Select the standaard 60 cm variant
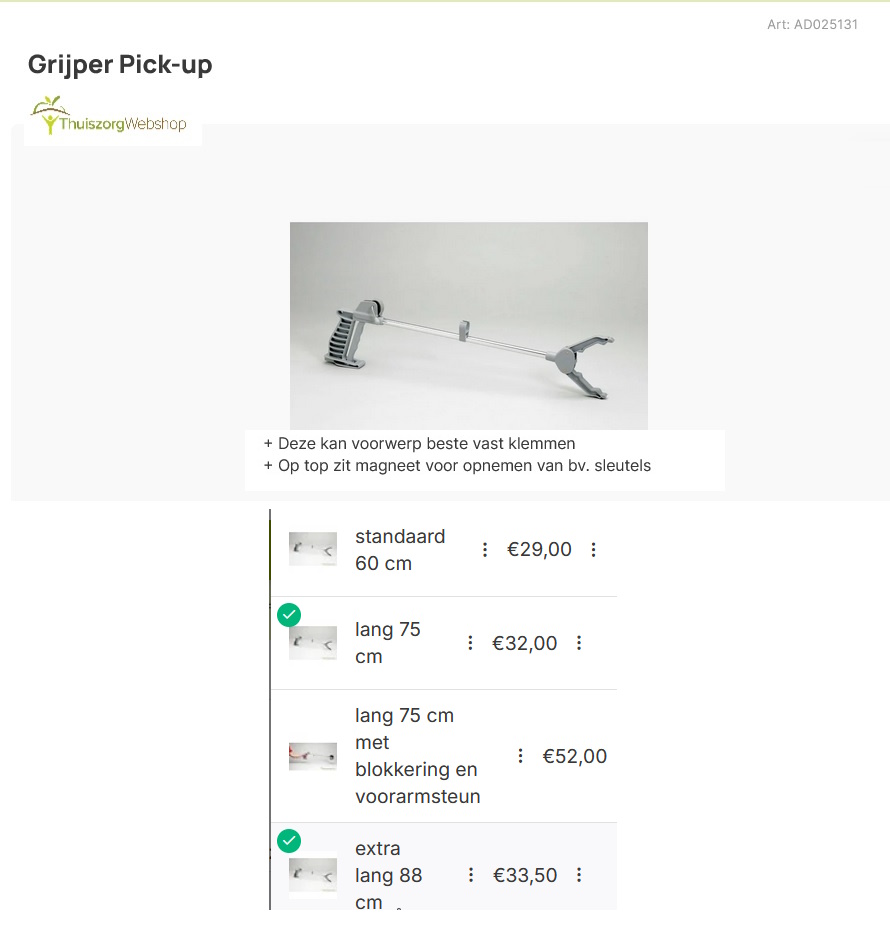This screenshot has width=890, height=928. coord(400,550)
